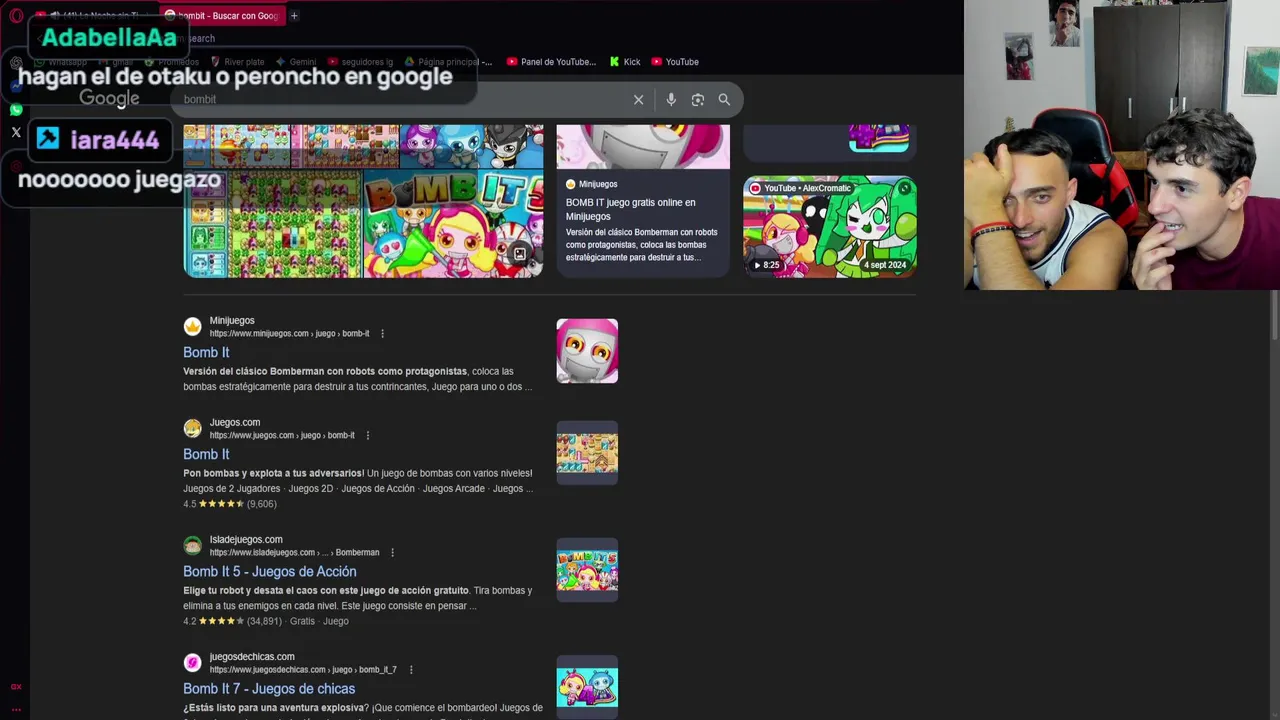Image resolution: width=1280 pixels, height=720 pixels.
Task: Click the Minijuegos crown favicon
Action: (x=192, y=327)
